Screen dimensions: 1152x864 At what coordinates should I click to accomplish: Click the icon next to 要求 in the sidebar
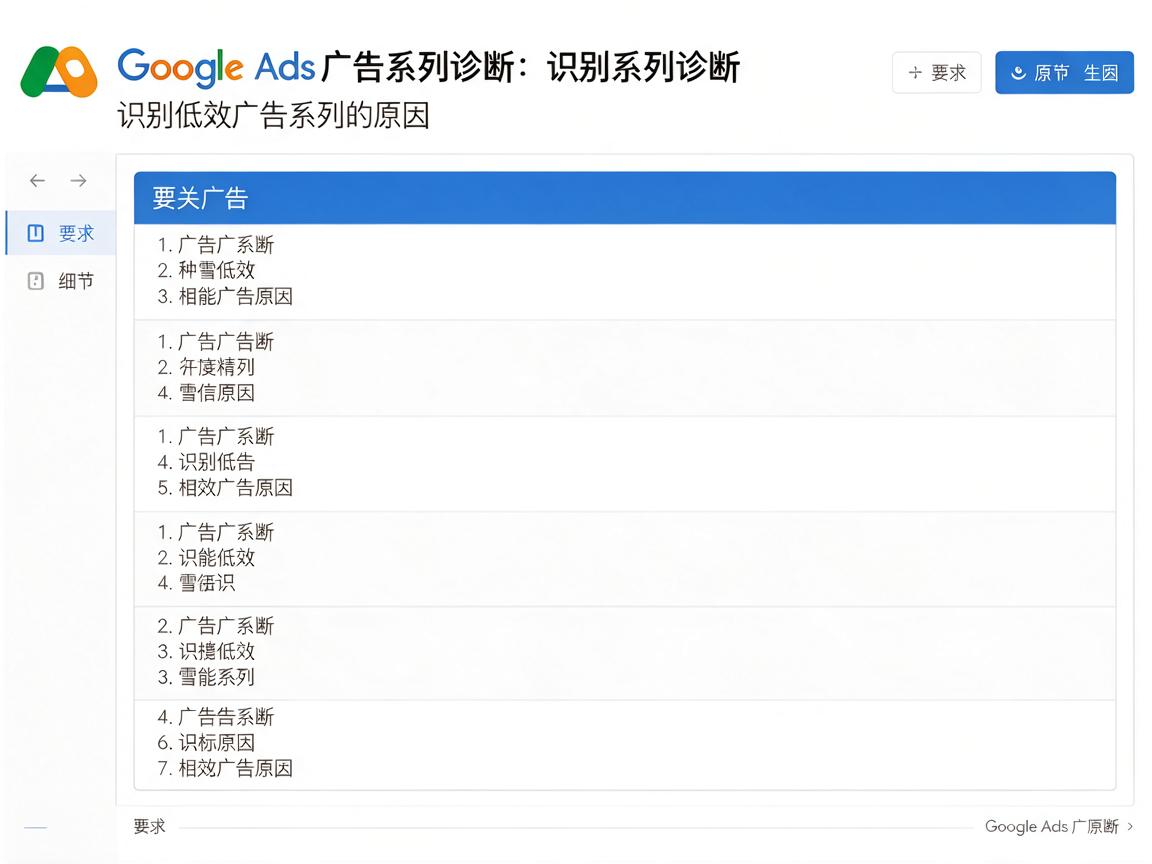(35, 234)
